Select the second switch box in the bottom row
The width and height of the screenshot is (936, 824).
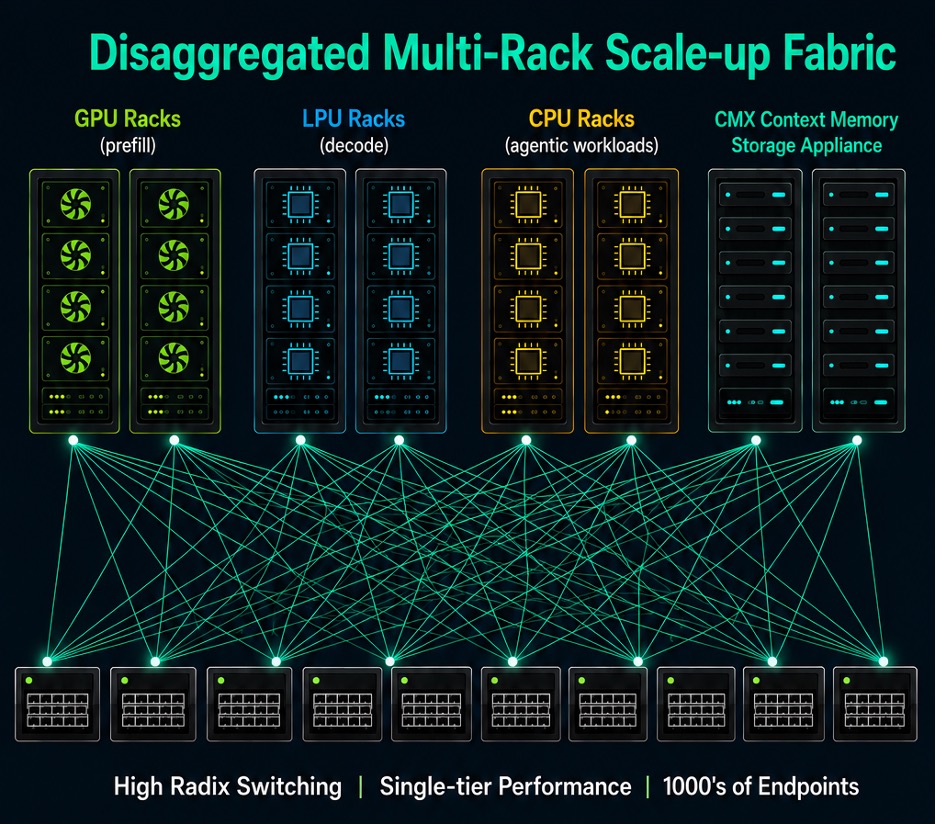pos(153,704)
